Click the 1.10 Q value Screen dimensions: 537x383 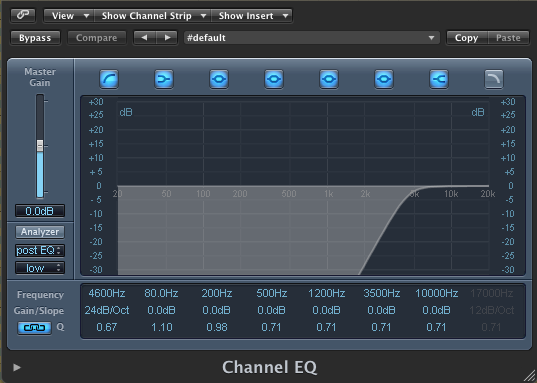click(x=162, y=328)
